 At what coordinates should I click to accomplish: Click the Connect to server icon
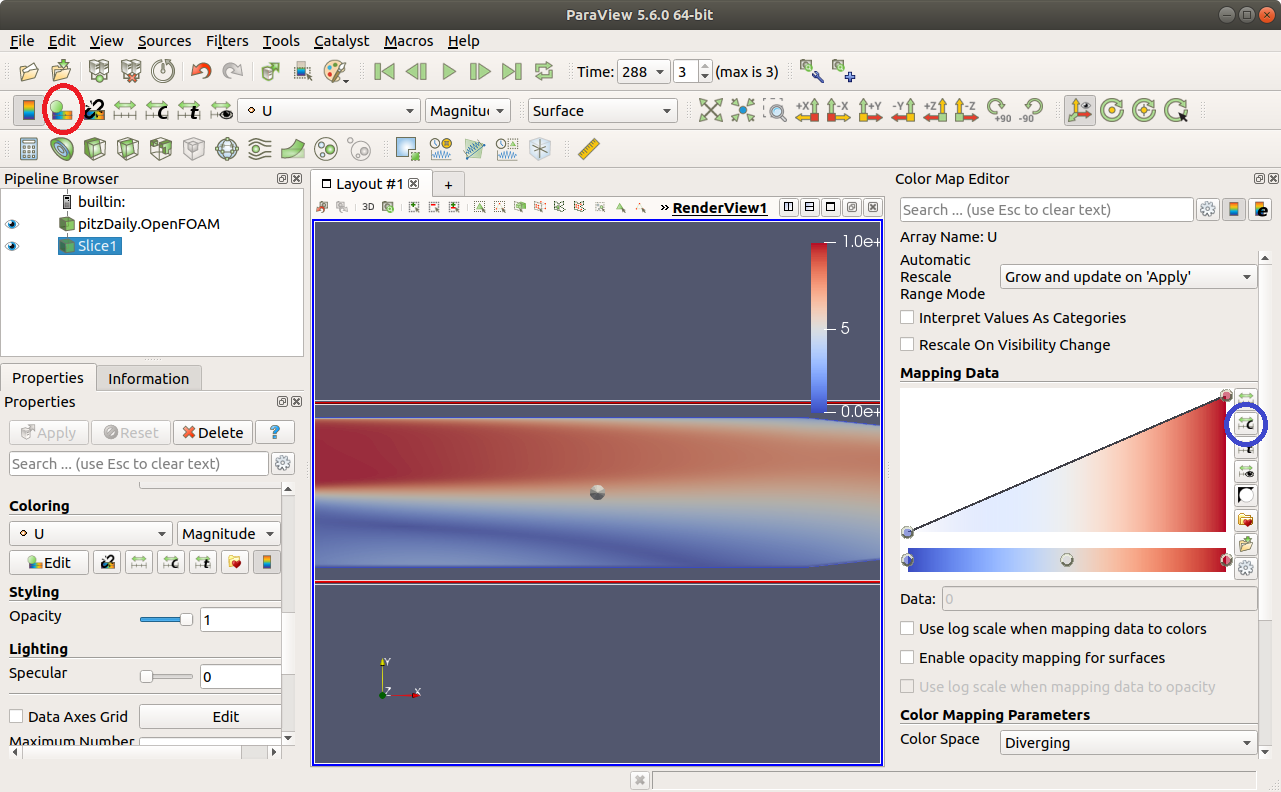(99, 71)
